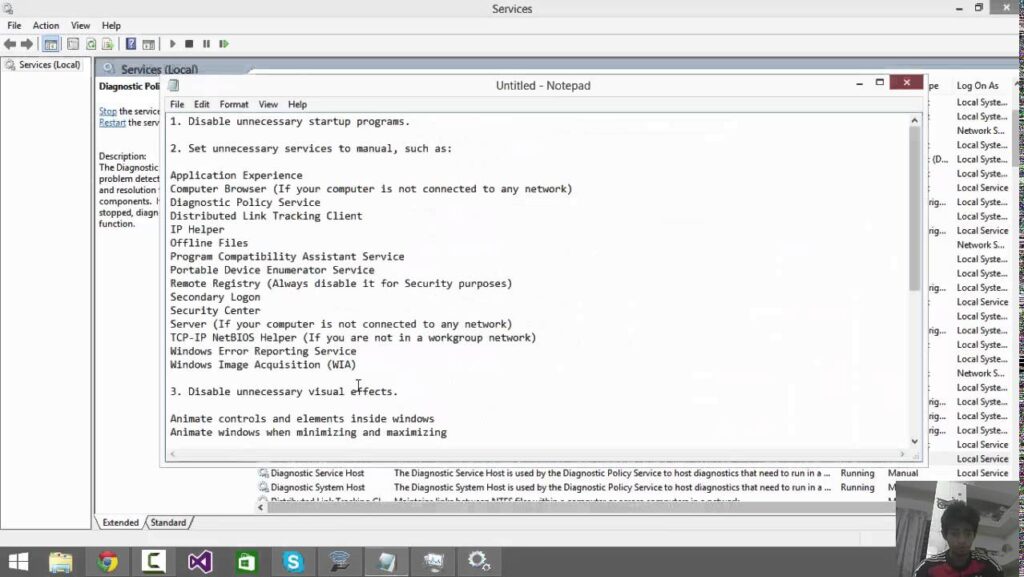Image resolution: width=1024 pixels, height=577 pixels.
Task: Switch to Services via taskbar gear icon
Action: 479,561
